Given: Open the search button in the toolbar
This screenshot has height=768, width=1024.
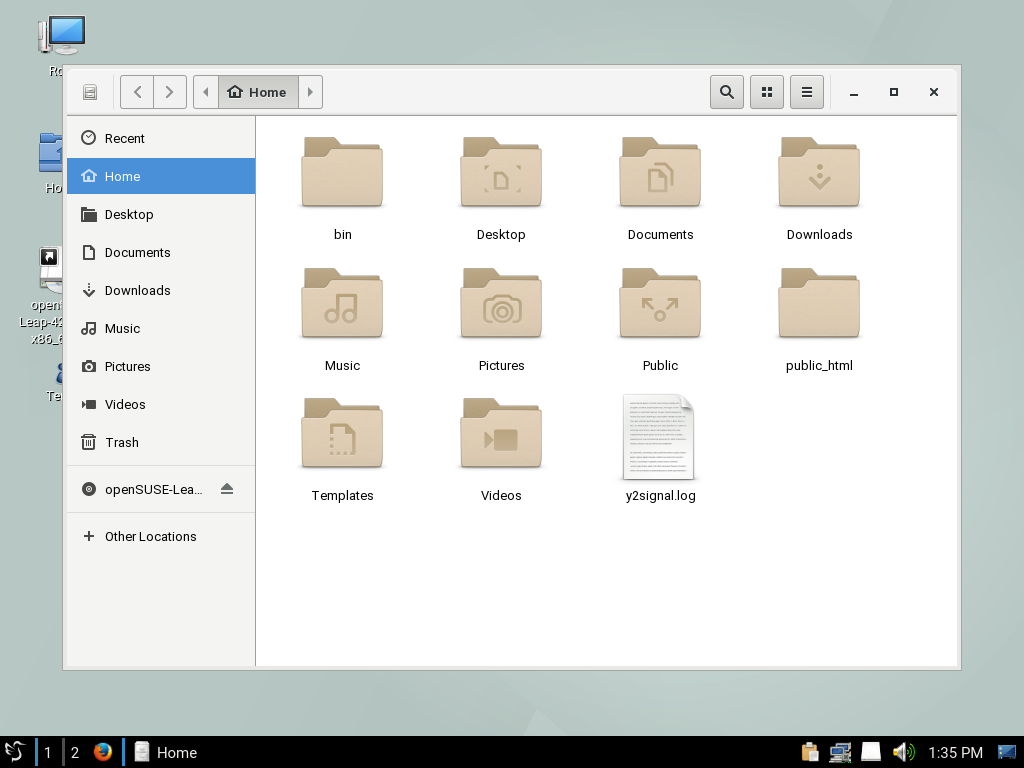Looking at the screenshot, I should [727, 92].
